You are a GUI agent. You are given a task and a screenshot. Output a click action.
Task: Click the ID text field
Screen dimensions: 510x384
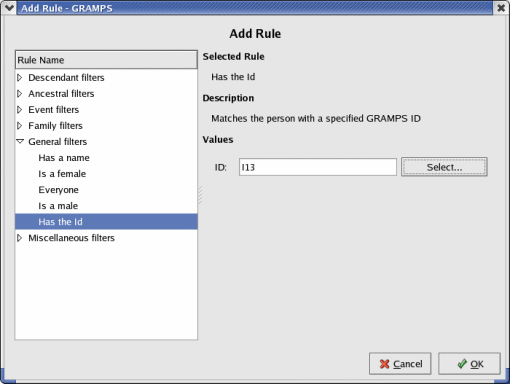(318, 167)
